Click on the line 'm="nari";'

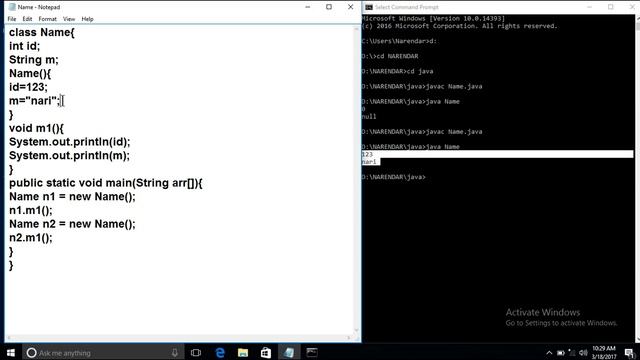pos(34,101)
